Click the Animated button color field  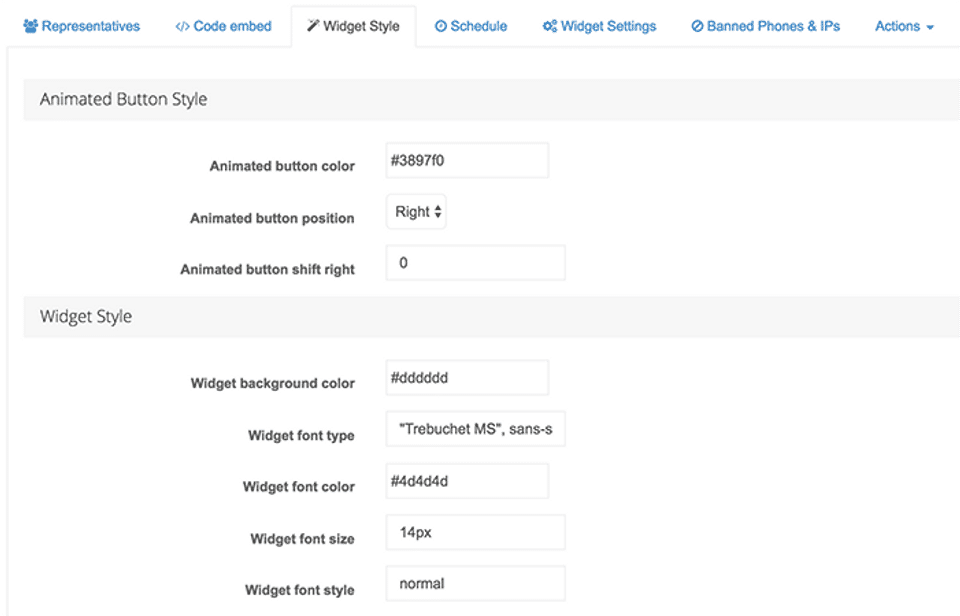click(x=467, y=160)
